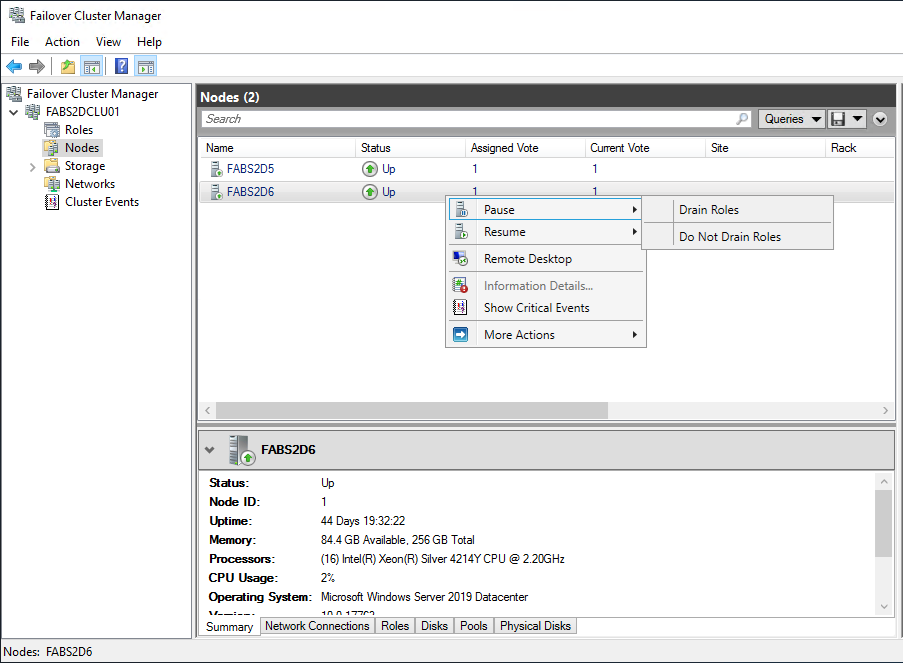Sort by the Status column header

coord(410,148)
